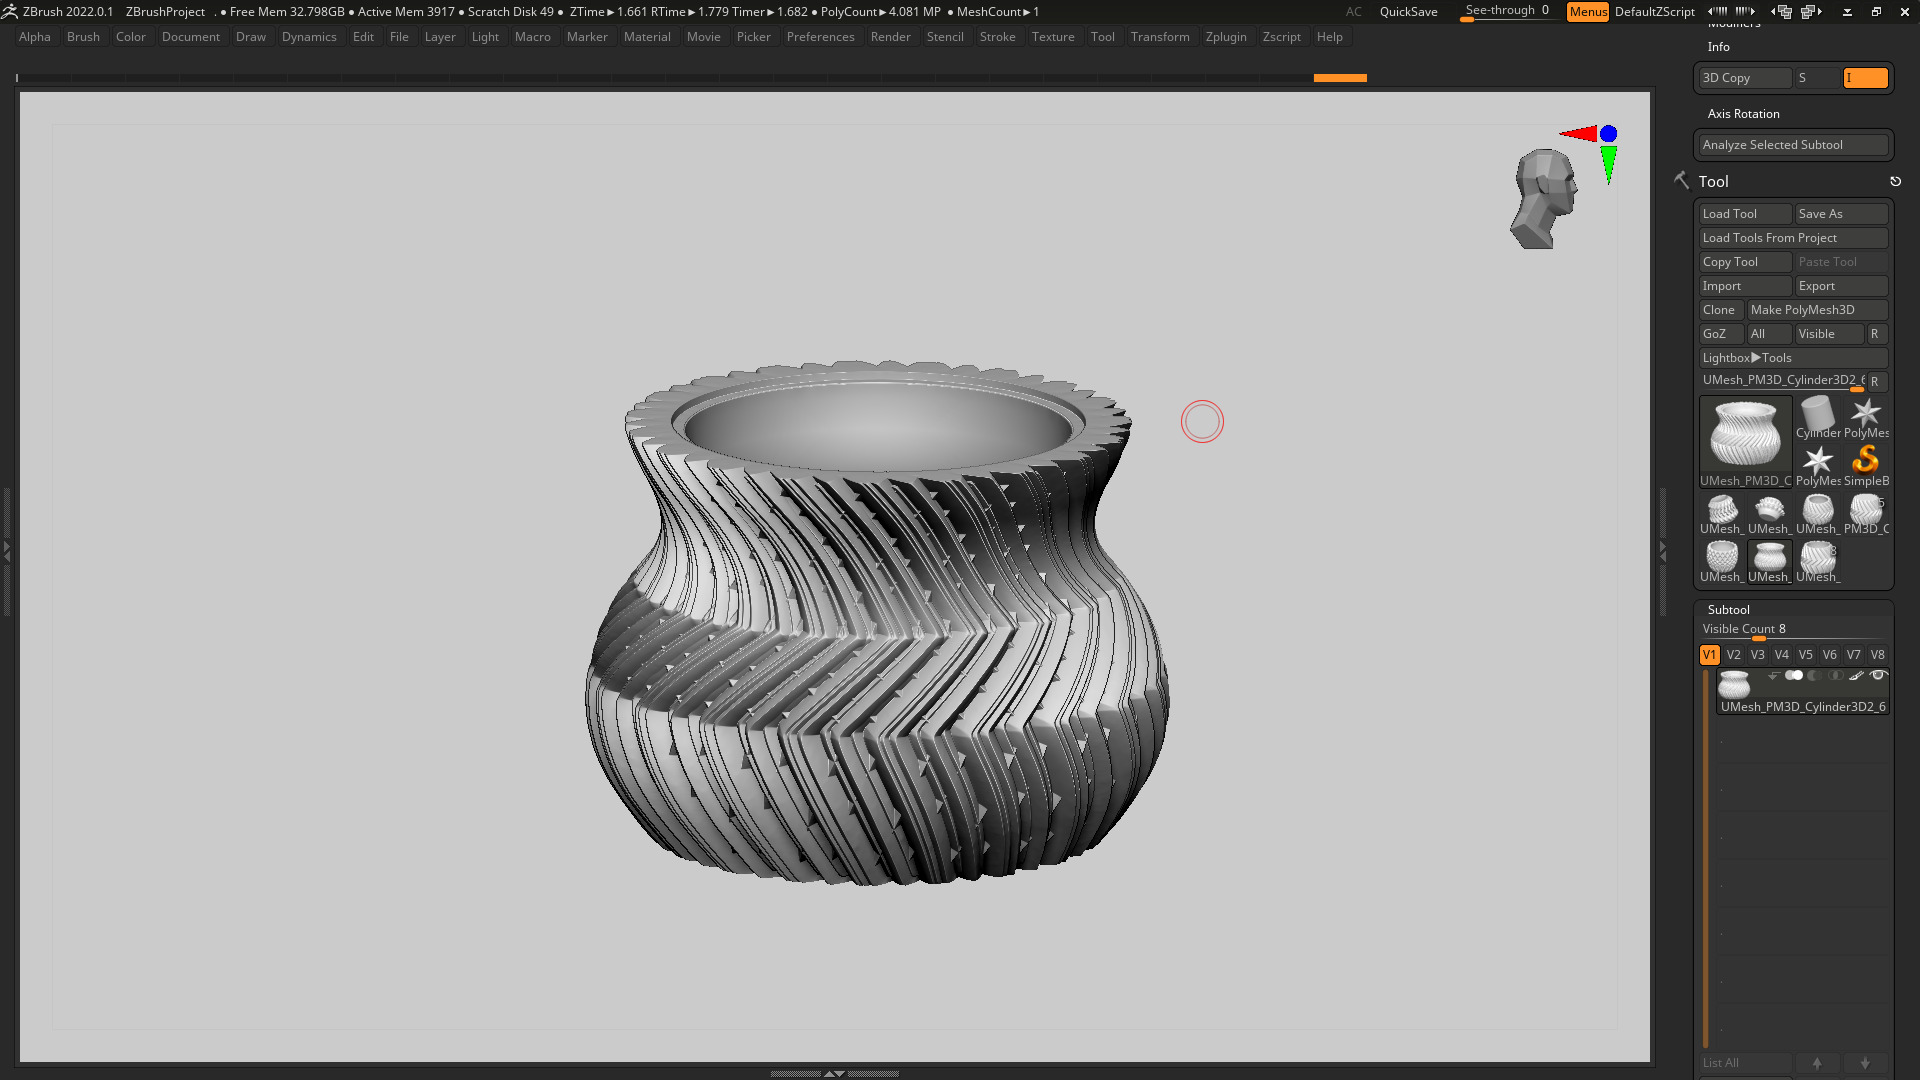
Task: Select the first twisted UMesh tool in the third row
Action: click(x=1722, y=513)
